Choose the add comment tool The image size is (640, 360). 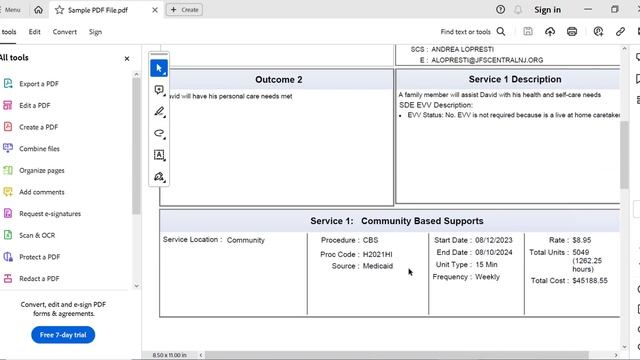[x=159, y=90]
